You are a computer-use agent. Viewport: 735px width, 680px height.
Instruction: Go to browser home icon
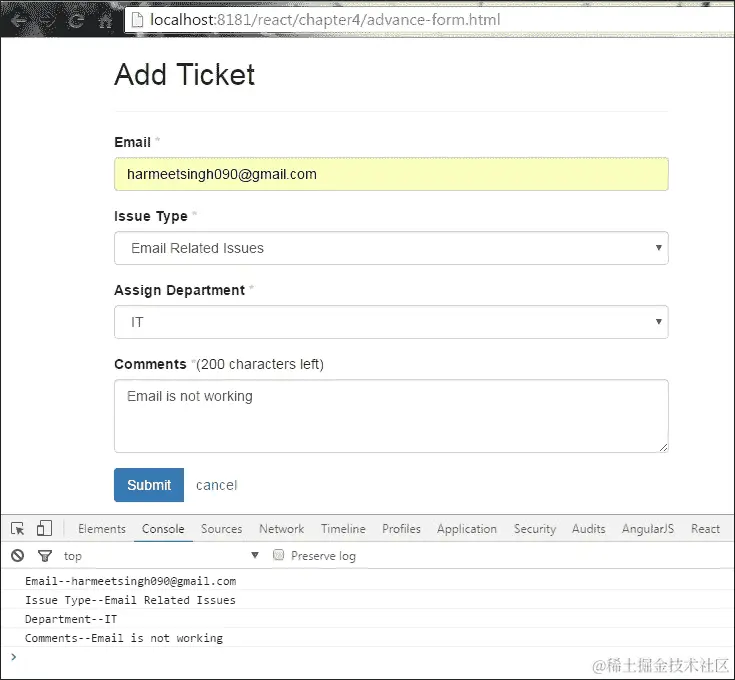point(106,21)
